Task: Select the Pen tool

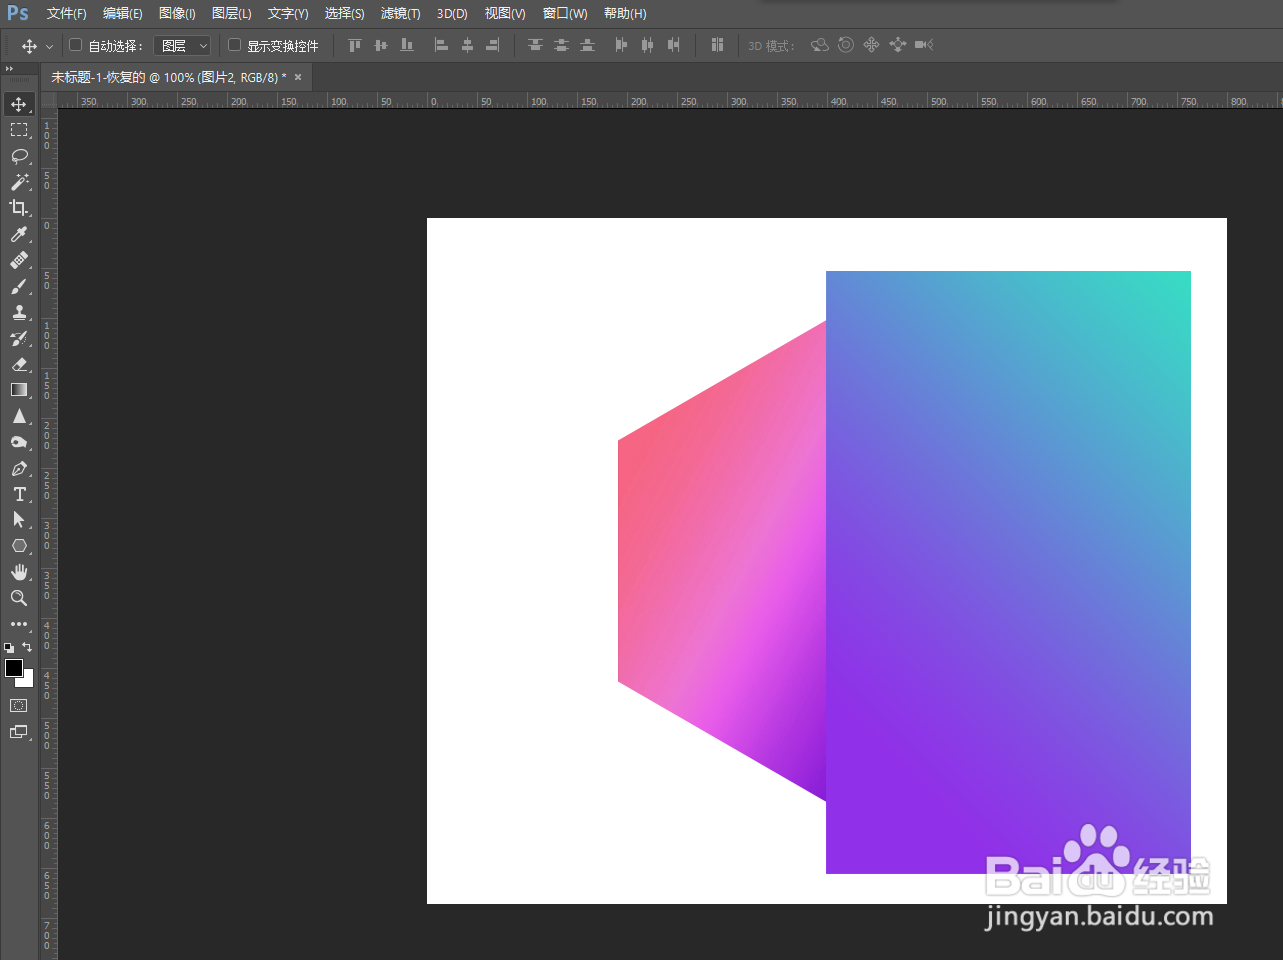Action: (19, 468)
